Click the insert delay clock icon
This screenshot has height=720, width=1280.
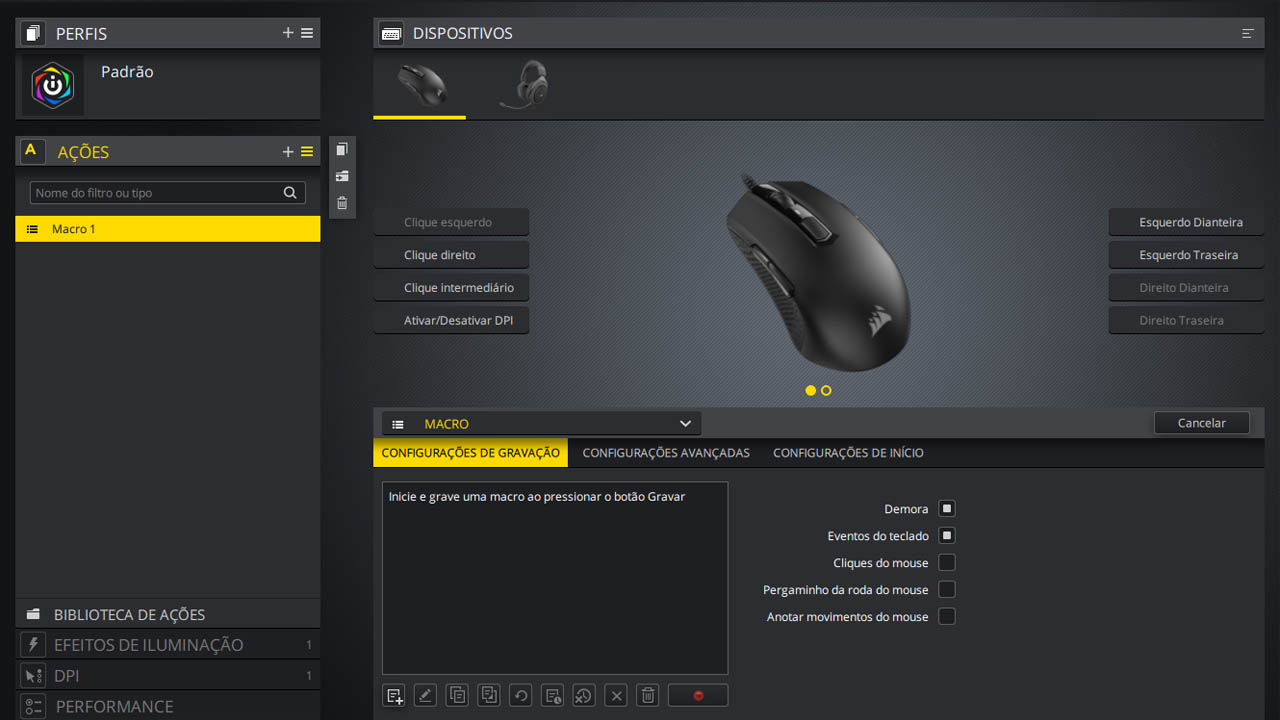553,696
